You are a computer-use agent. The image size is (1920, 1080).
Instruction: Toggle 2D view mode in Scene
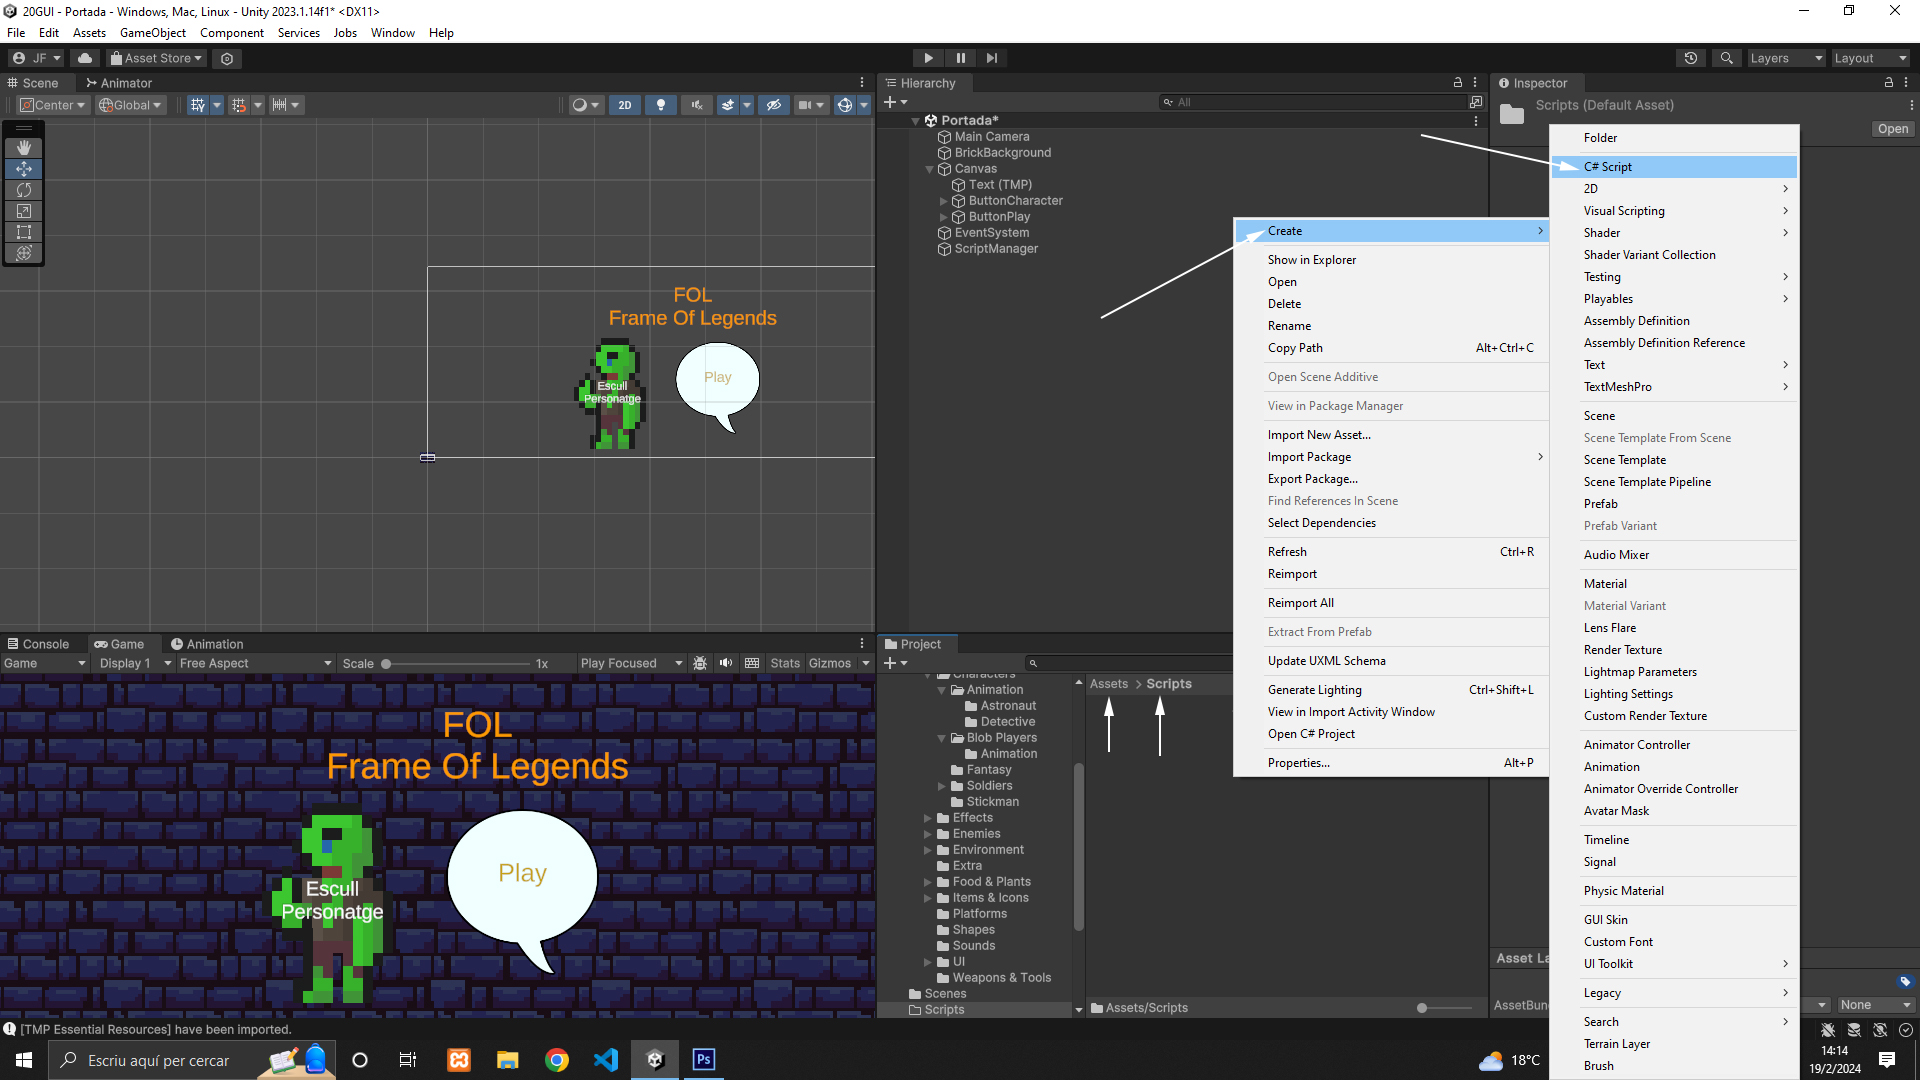click(x=625, y=105)
